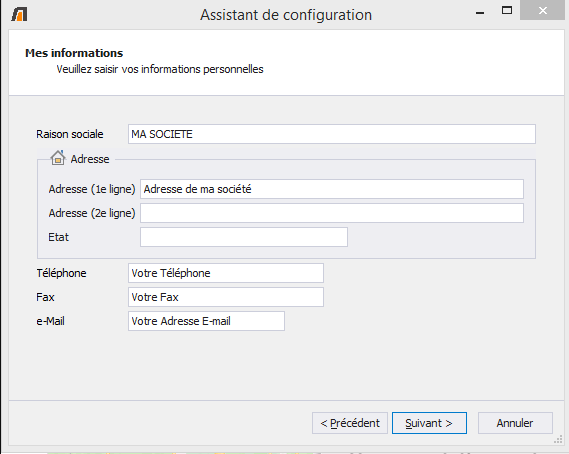Image resolution: width=569 pixels, height=454 pixels.
Task: Click the resize grip at window corner
Action: [558, 440]
